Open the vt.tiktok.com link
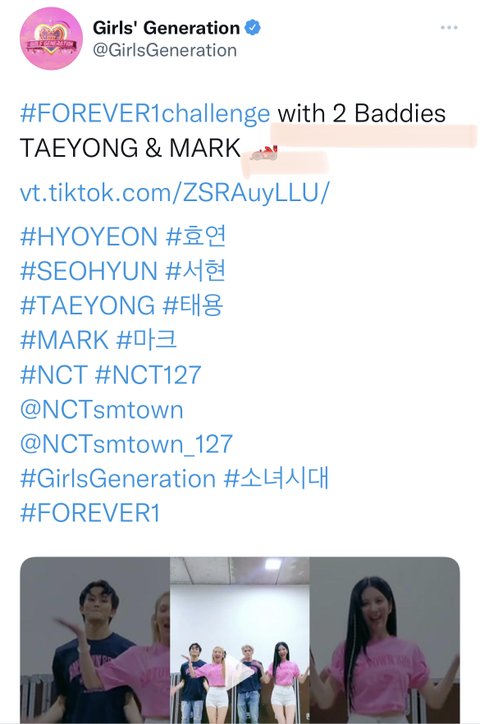The height and width of the screenshot is (724, 480). [175, 192]
